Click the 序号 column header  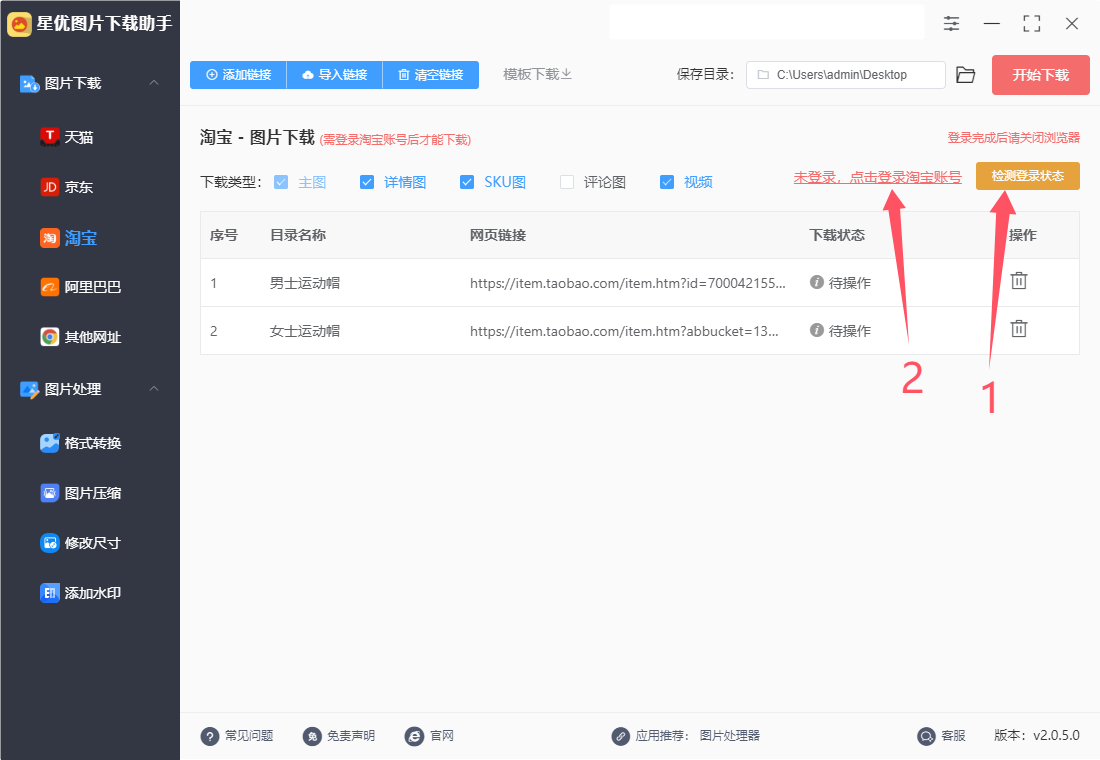click(x=224, y=235)
